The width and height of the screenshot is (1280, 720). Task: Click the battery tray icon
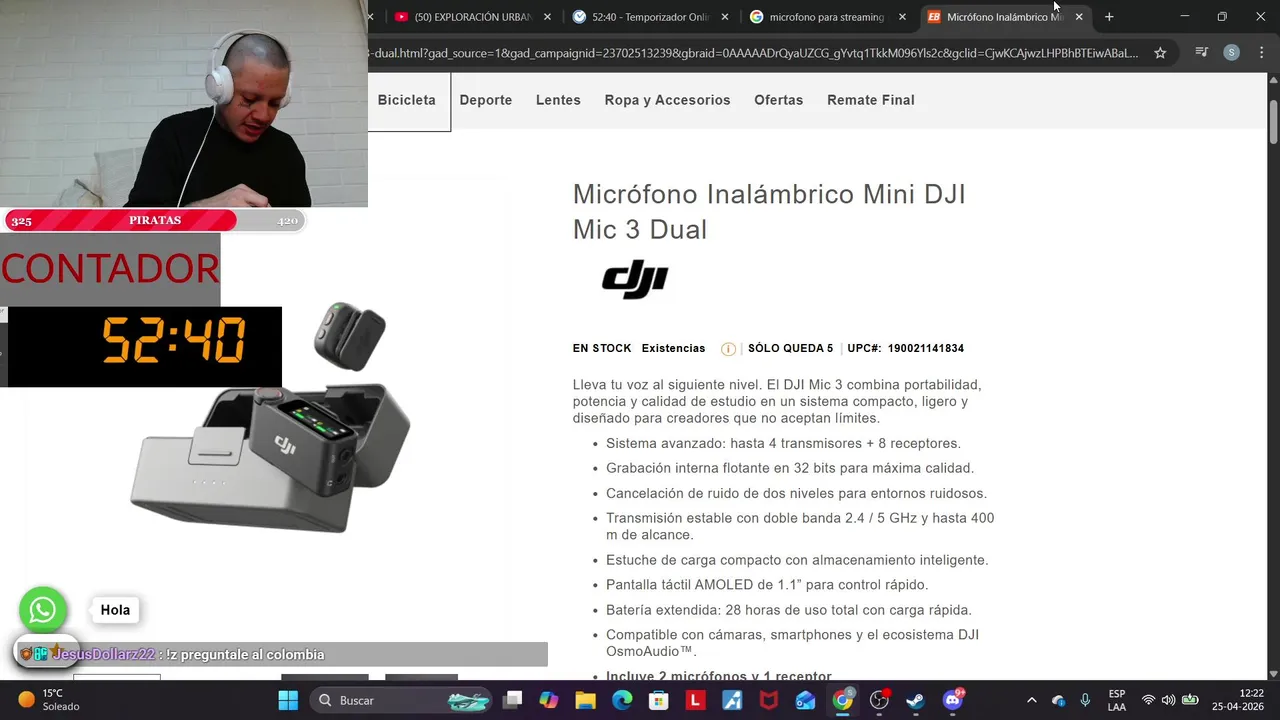pyautogui.click(x=1190, y=700)
